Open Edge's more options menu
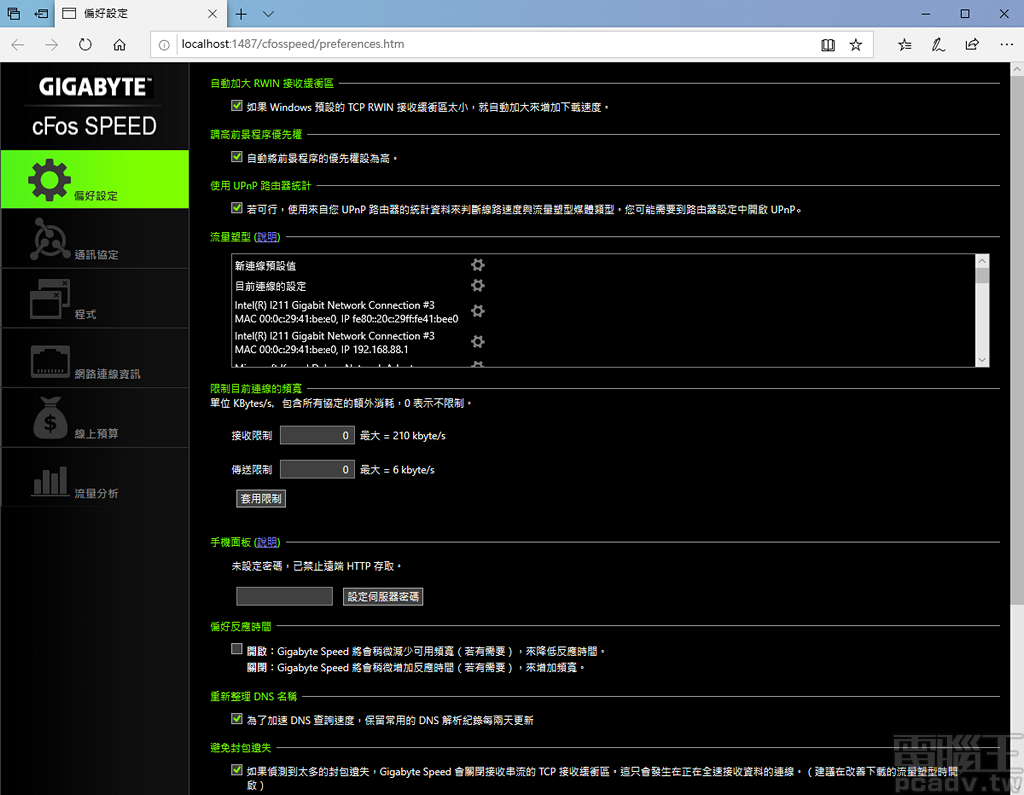 [1006, 44]
